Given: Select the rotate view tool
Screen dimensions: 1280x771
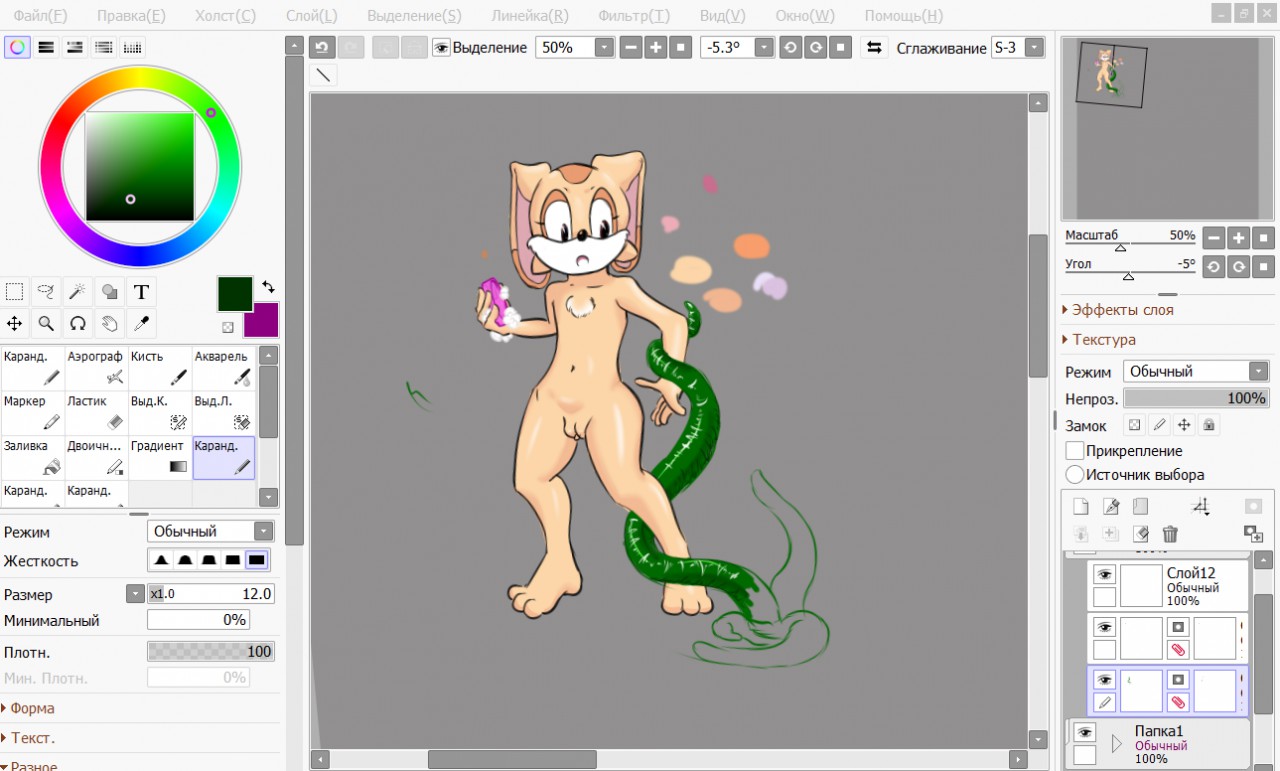Looking at the screenshot, I should tap(77, 323).
